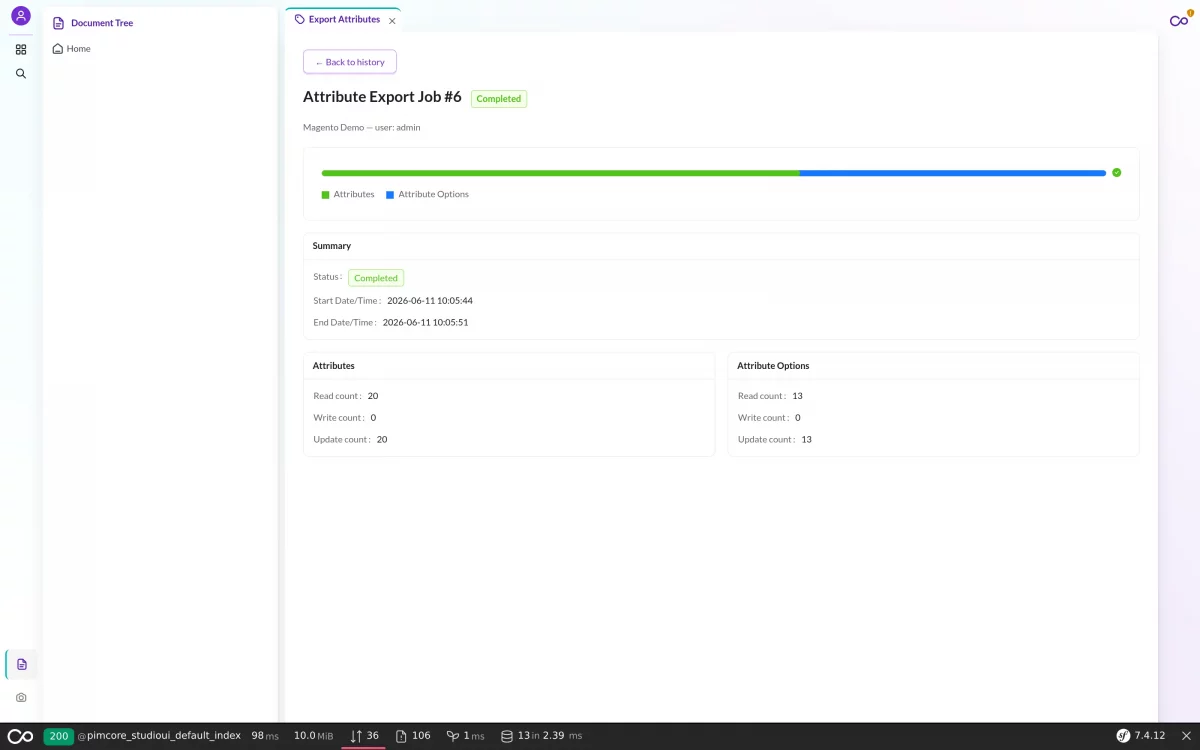Click the Summary card header
The image size is (1200, 750).
point(721,246)
